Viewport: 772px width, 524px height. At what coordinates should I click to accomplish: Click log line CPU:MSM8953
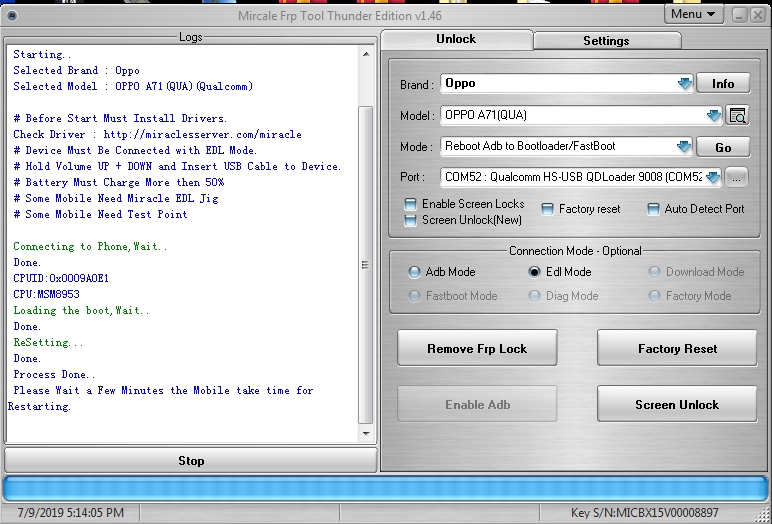(x=46, y=295)
